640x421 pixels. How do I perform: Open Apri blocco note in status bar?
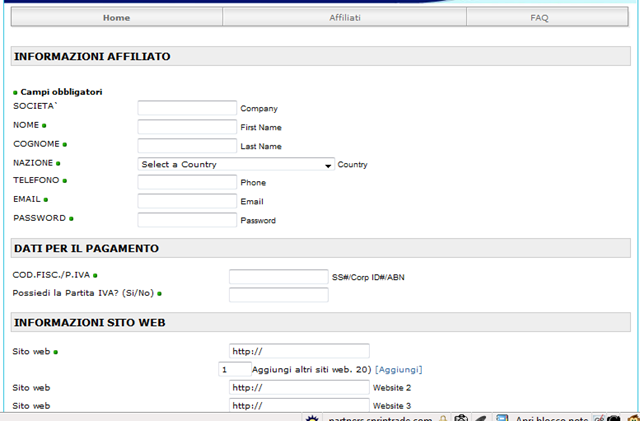tap(552, 419)
